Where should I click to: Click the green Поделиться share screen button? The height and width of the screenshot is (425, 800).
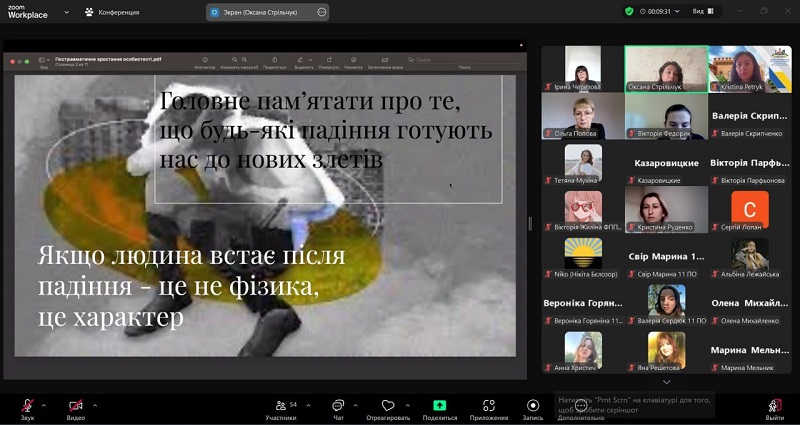pos(440,410)
